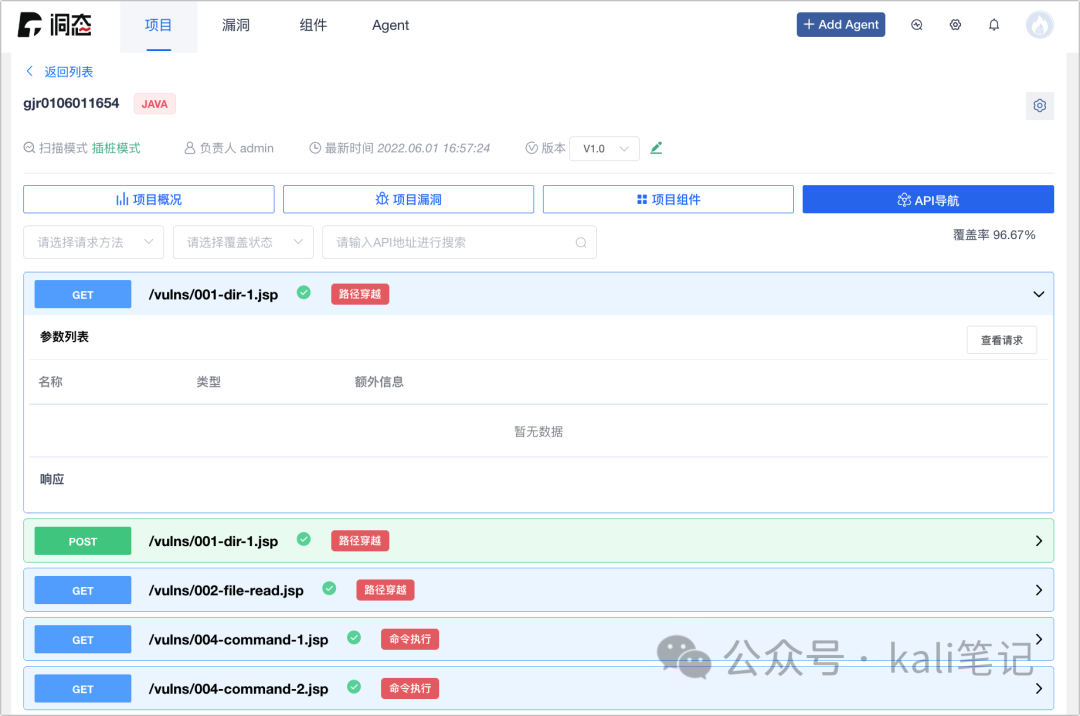The width and height of the screenshot is (1080, 716).
Task: Click the GET method badge of /vulns/002-file-read.jsp
Action: click(83, 591)
